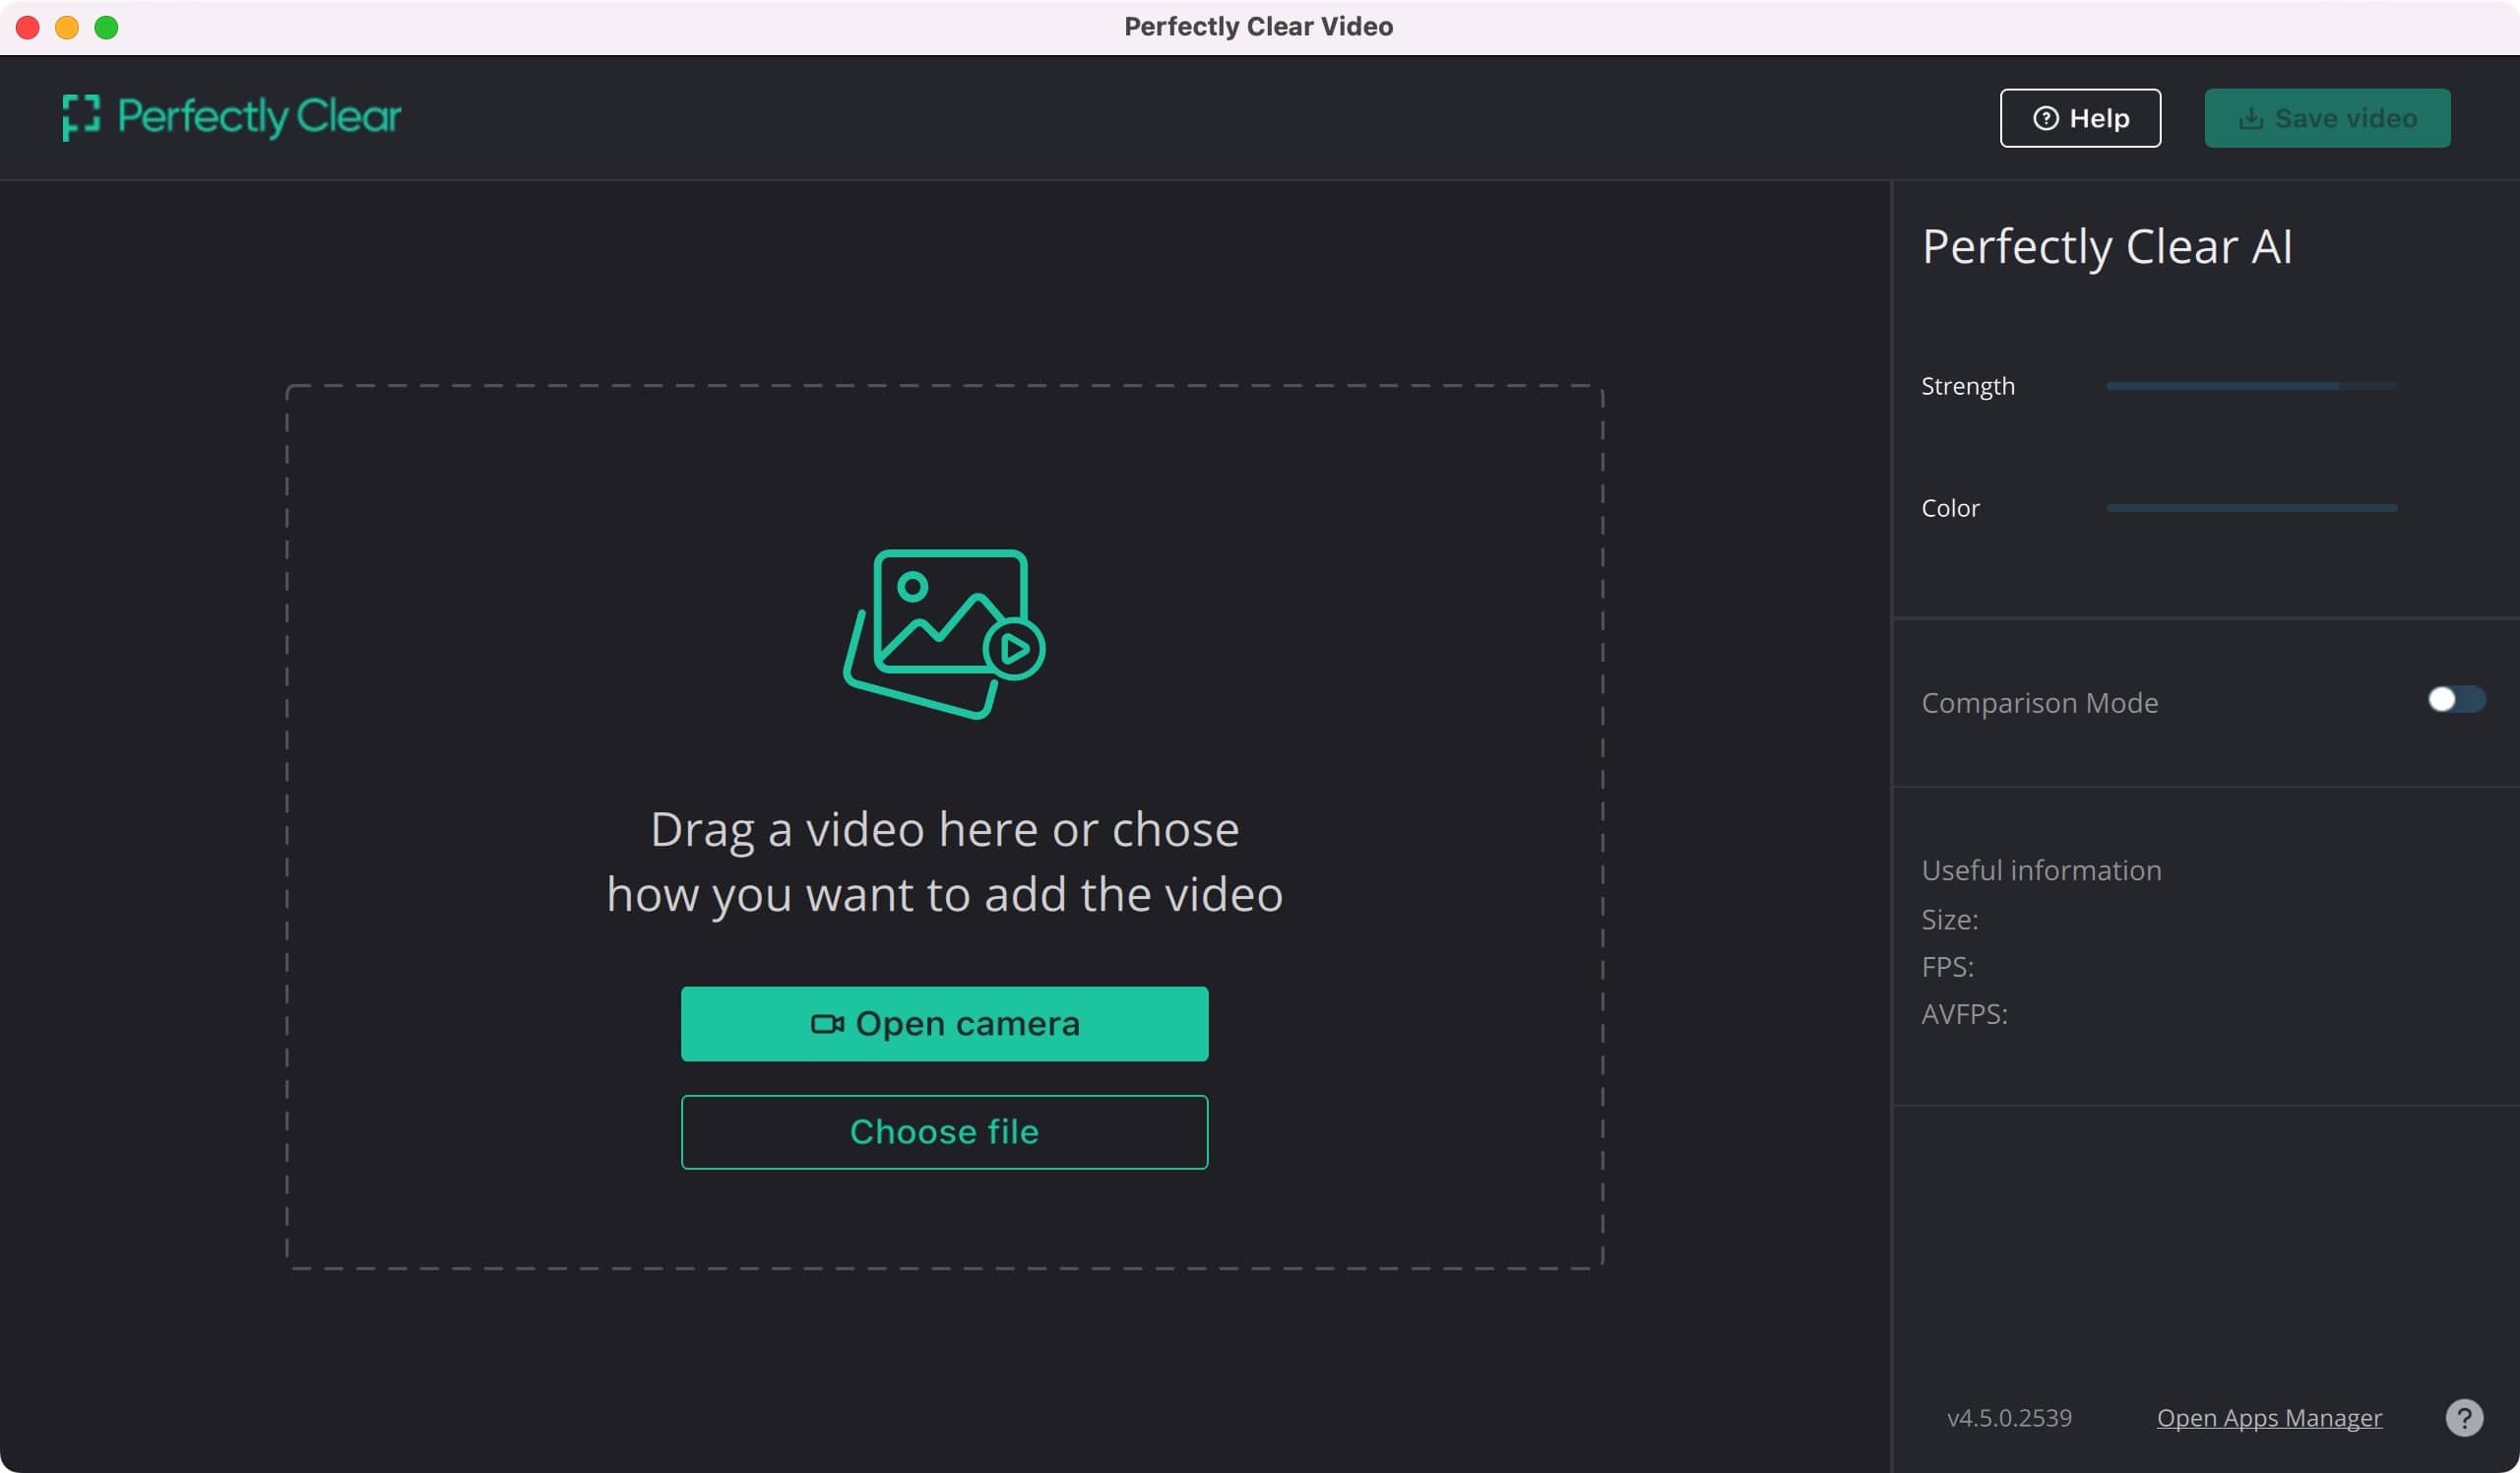Open camera to capture live video

click(945, 1022)
